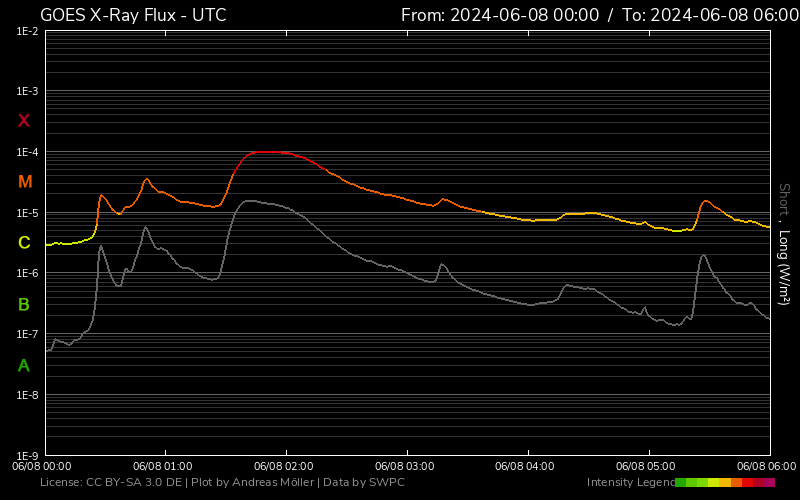Click the 1E-3 y-axis label
The image size is (800, 500).
pos(27,91)
